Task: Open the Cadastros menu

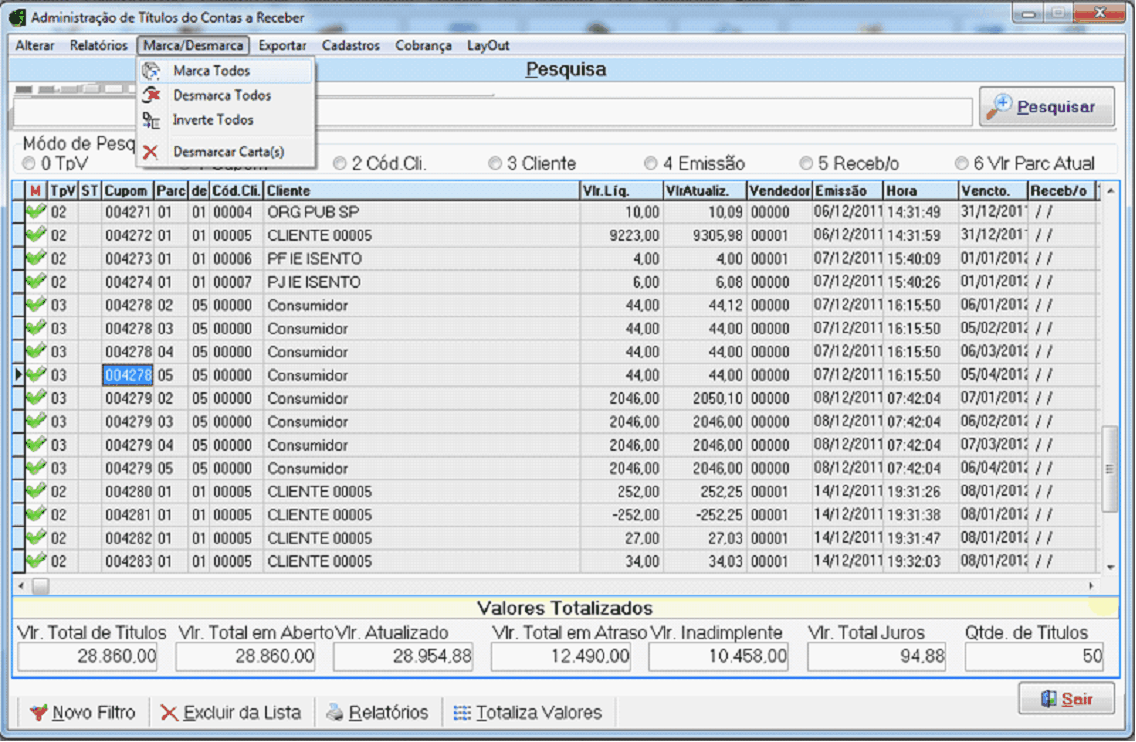Action: [350, 45]
